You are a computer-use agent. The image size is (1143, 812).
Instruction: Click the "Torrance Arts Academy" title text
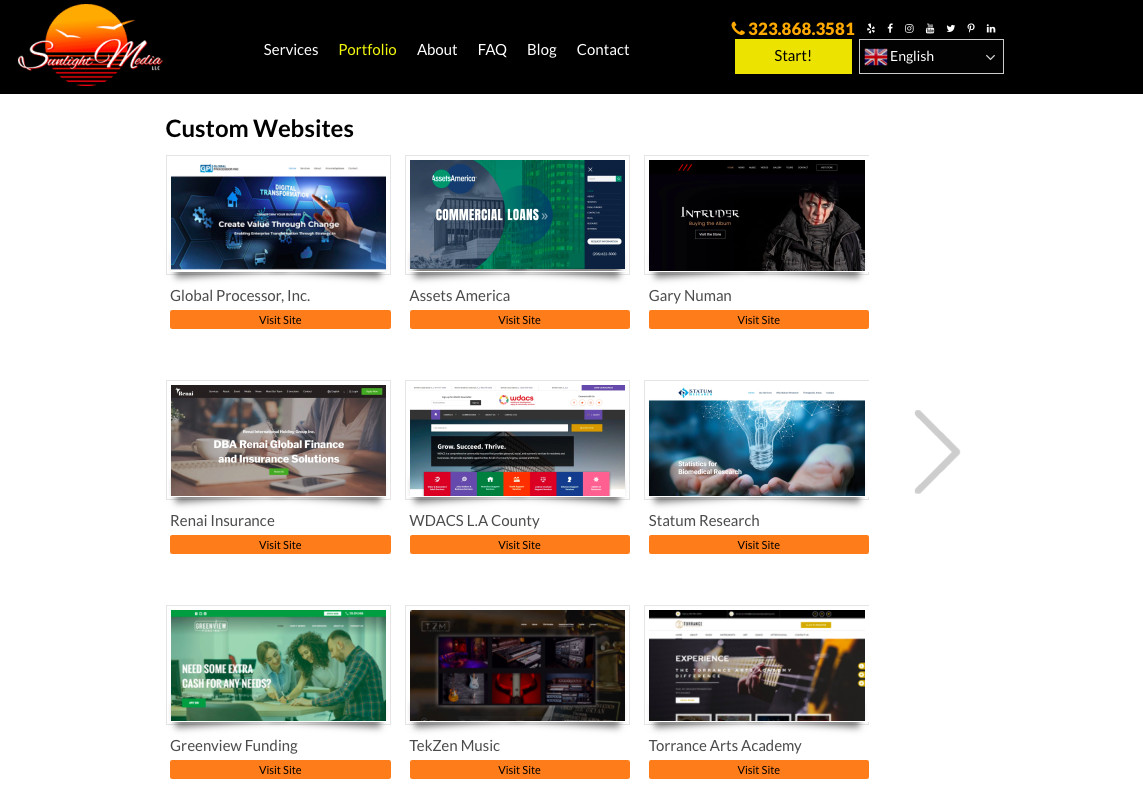click(x=725, y=746)
